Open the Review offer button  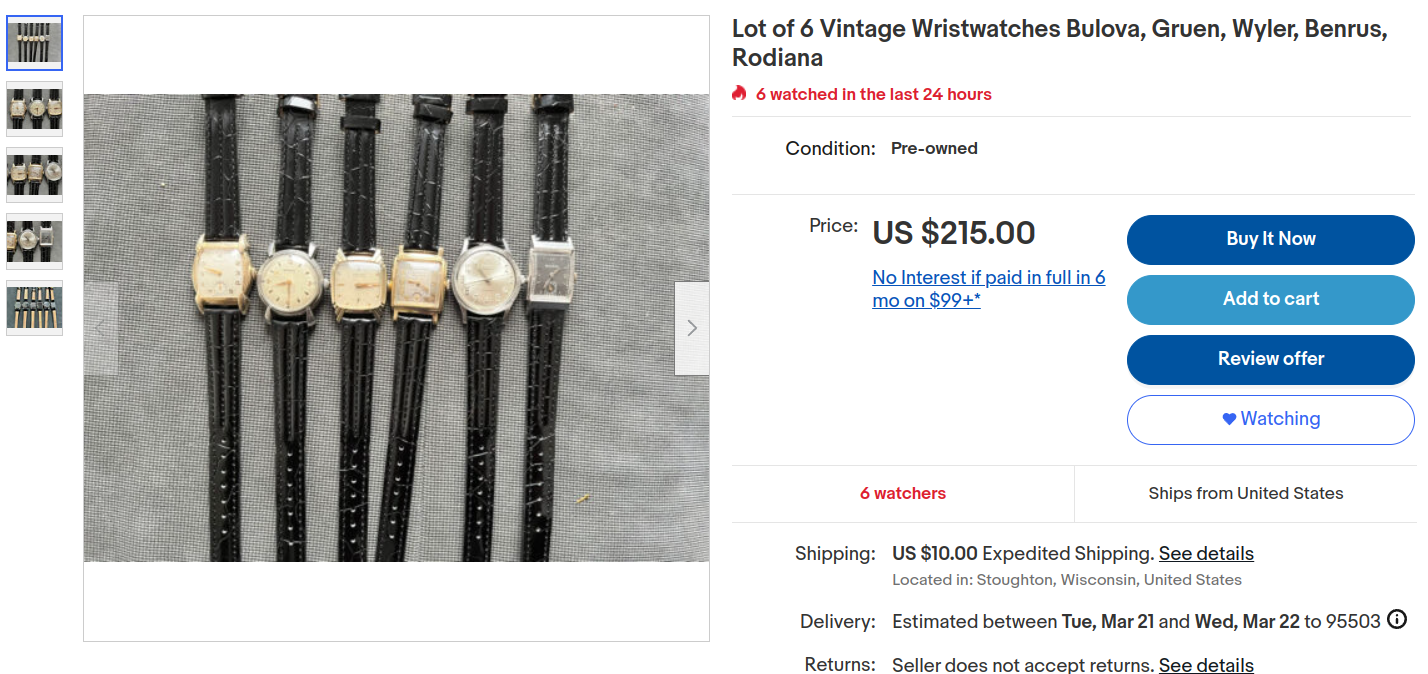pos(1270,359)
